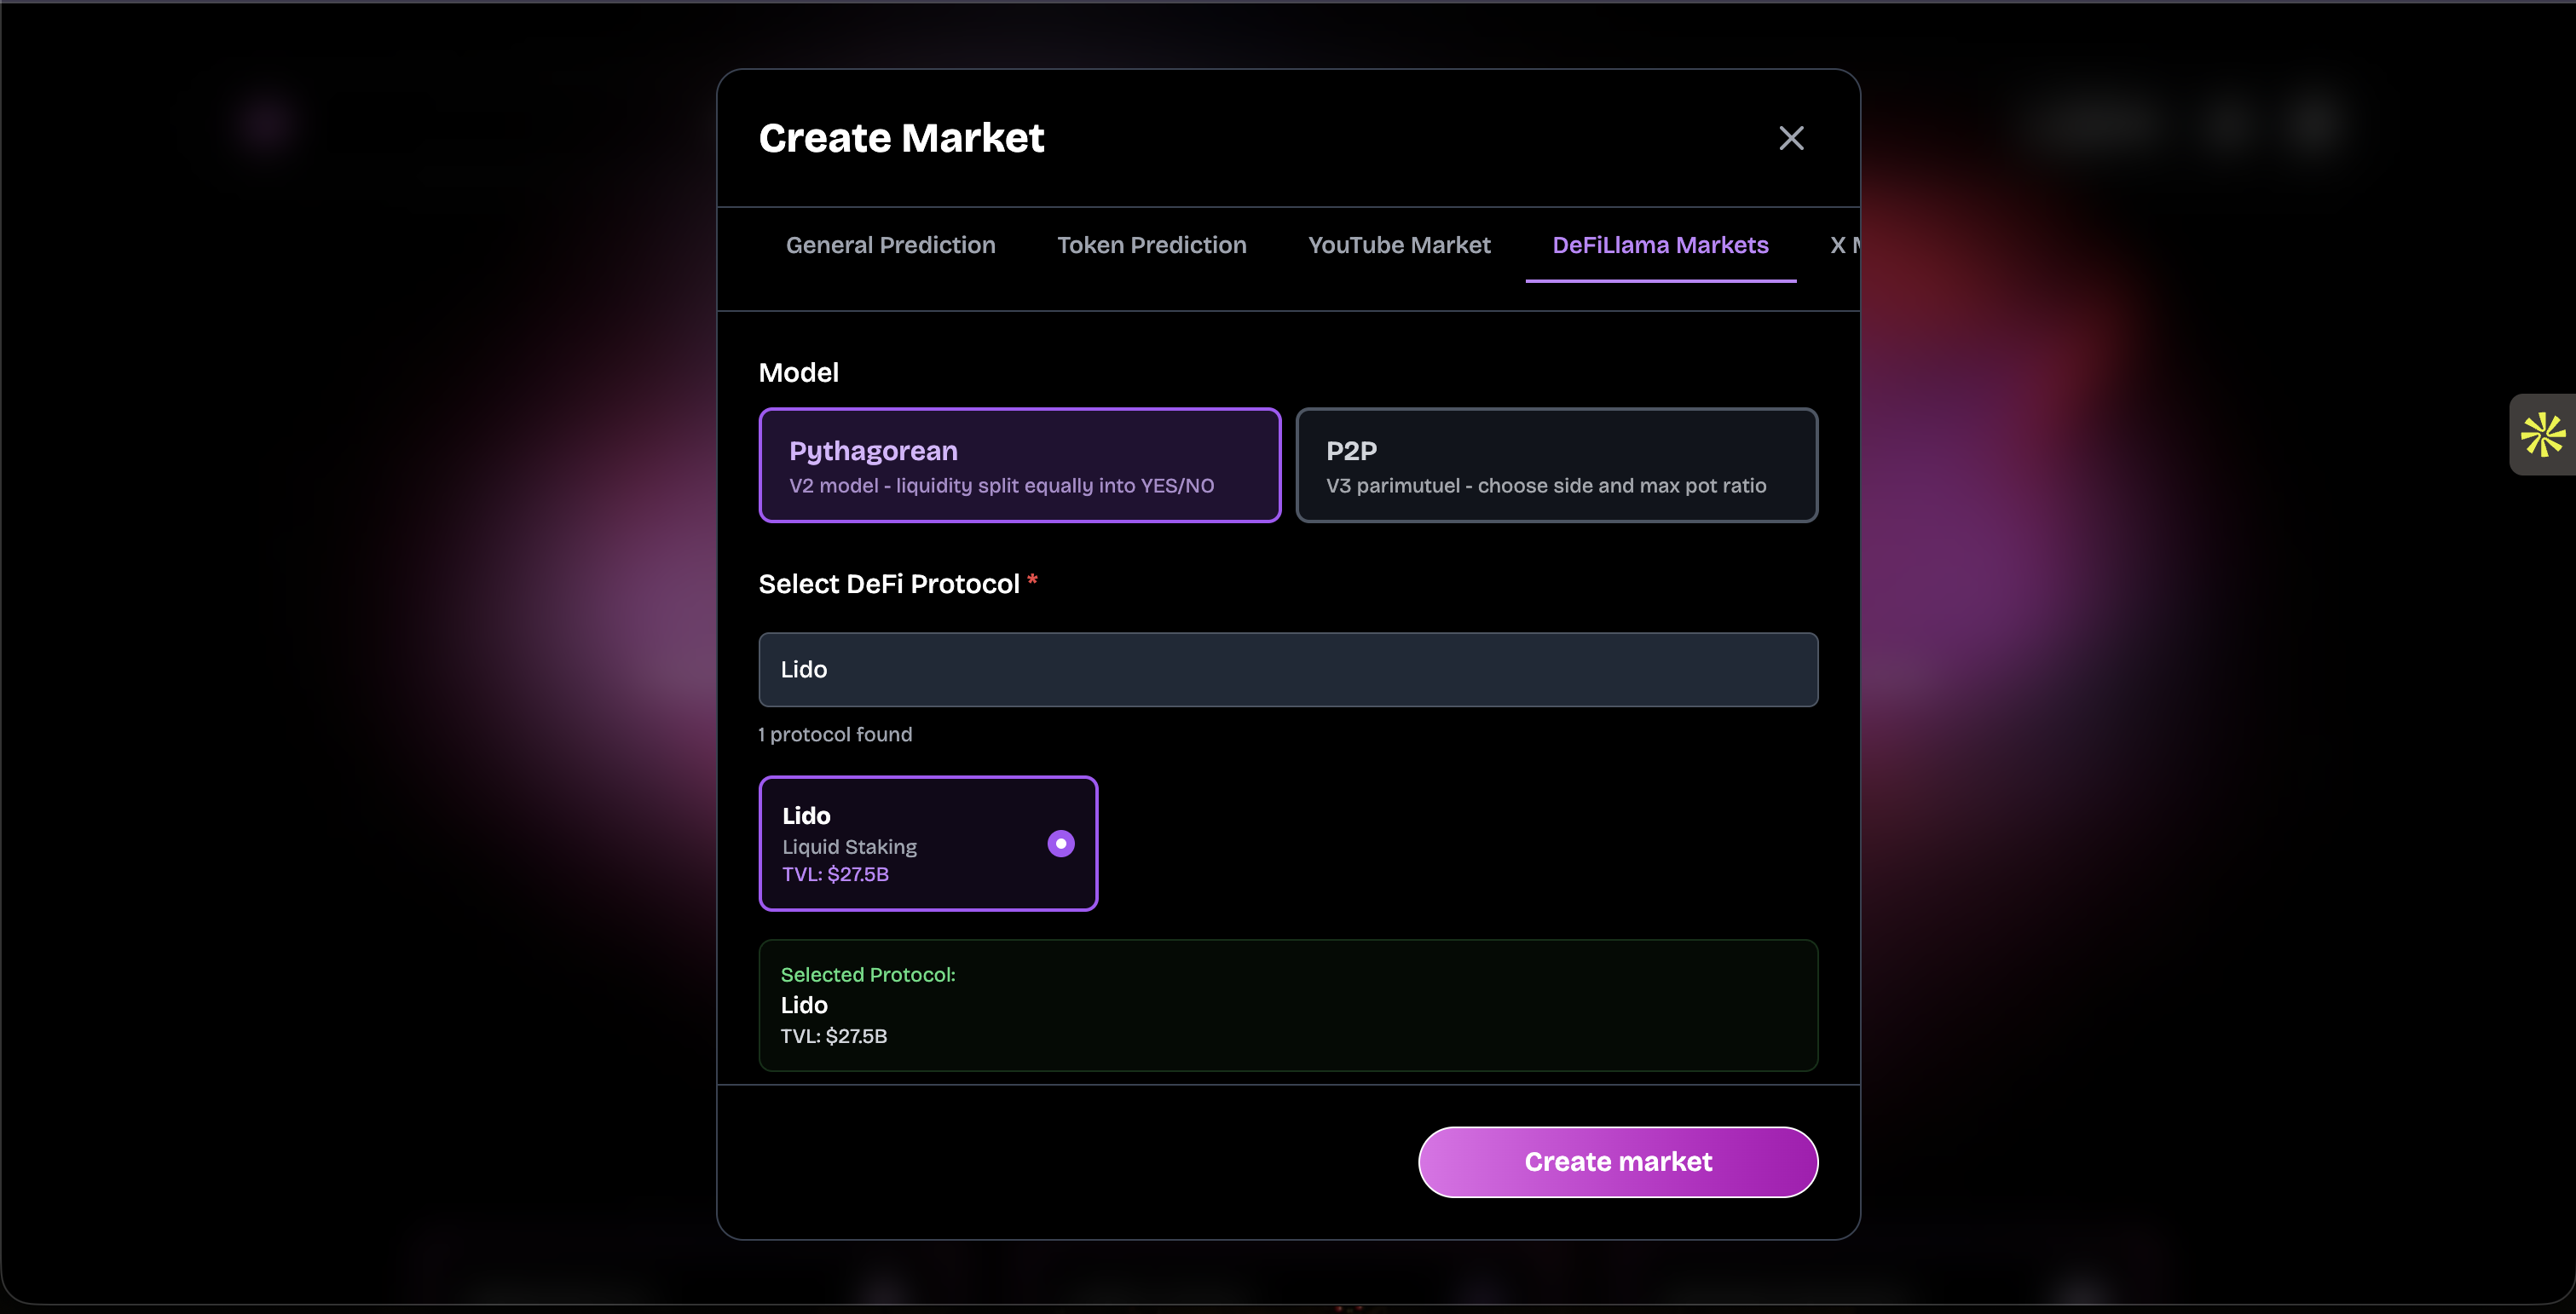
Task: Click the yellow asterisk feedback widget
Action: click(x=2543, y=434)
